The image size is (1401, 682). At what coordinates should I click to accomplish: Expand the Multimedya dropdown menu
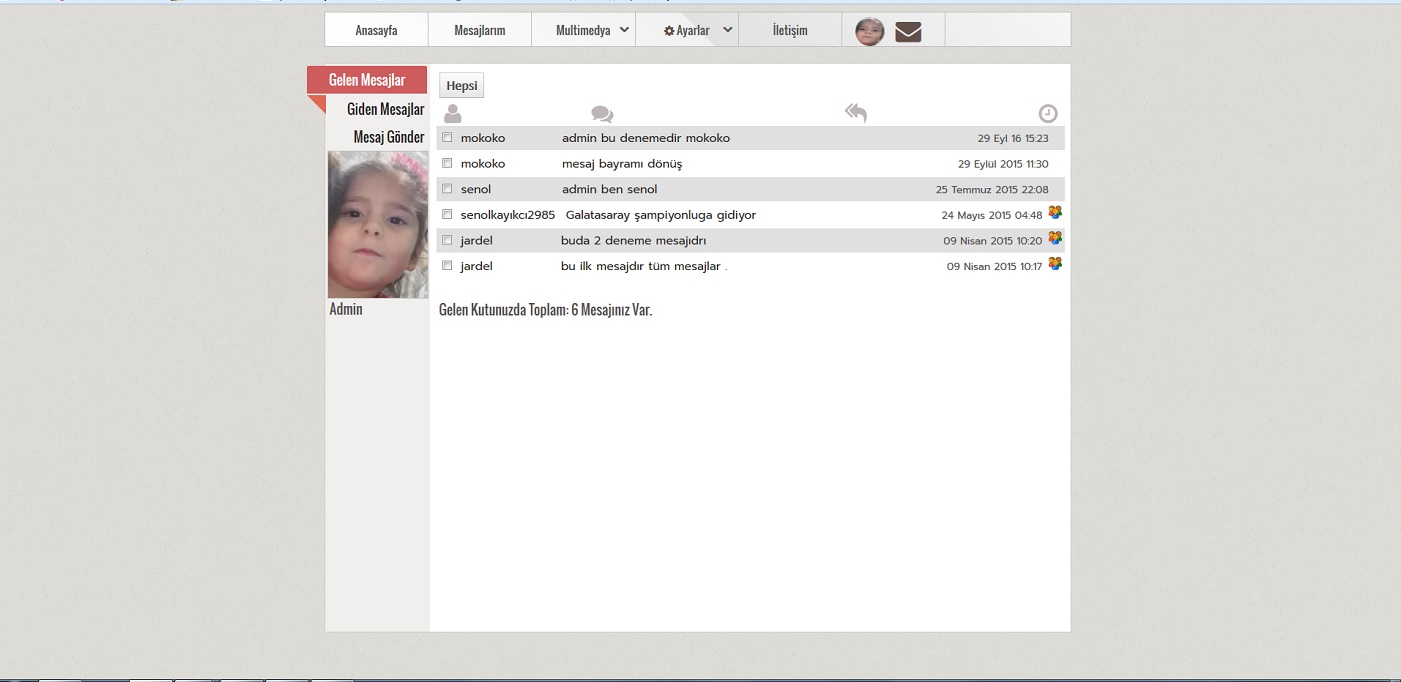[593, 30]
